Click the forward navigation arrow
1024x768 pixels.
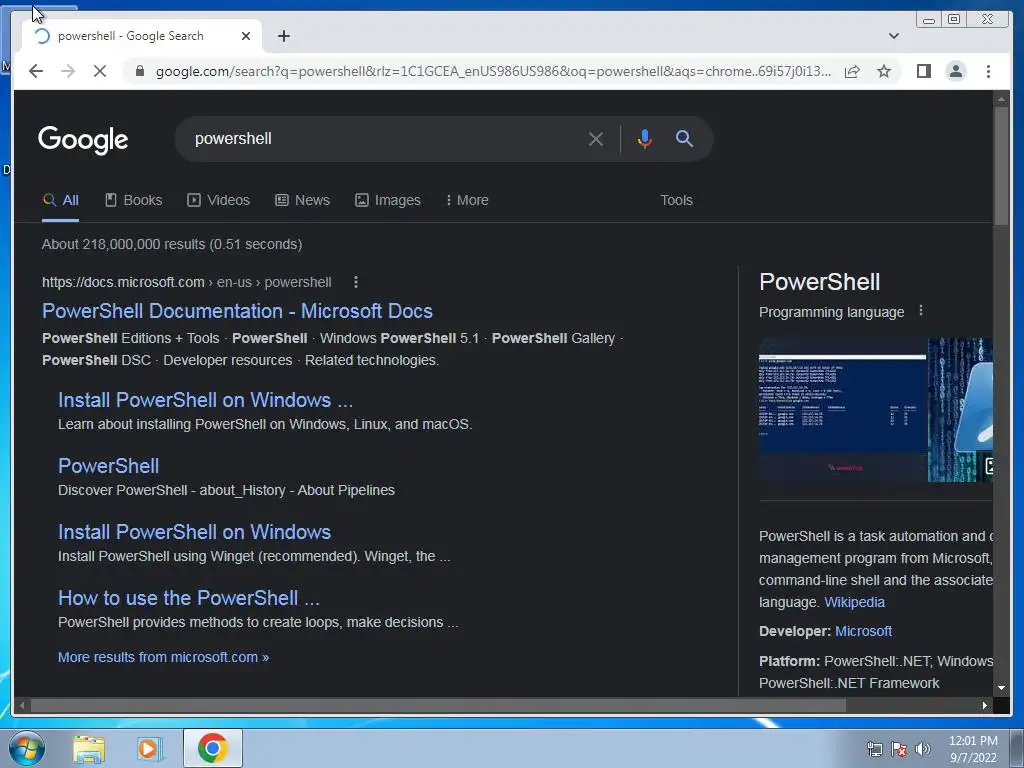click(68, 71)
